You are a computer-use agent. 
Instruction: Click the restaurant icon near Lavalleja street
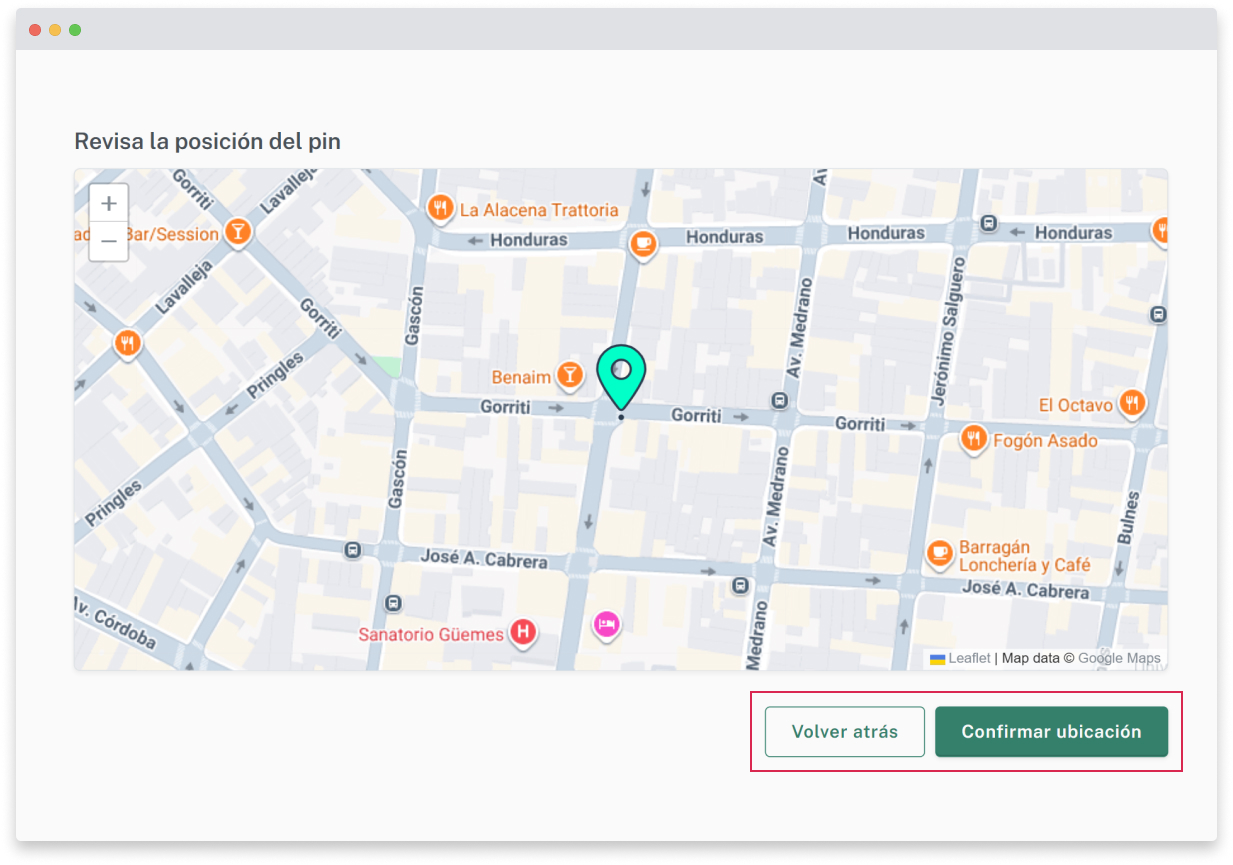(x=127, y=343)
